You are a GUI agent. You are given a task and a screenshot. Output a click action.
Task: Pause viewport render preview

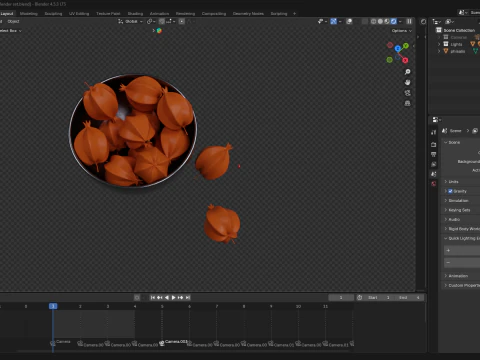tap(409, 21)
